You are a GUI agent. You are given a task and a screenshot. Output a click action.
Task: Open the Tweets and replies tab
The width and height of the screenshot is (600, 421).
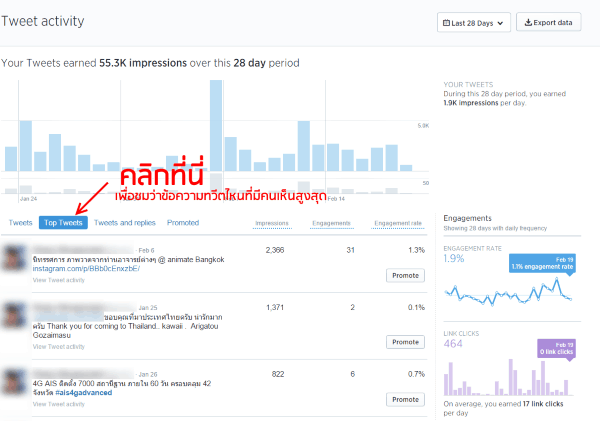[x=125, y=223]
